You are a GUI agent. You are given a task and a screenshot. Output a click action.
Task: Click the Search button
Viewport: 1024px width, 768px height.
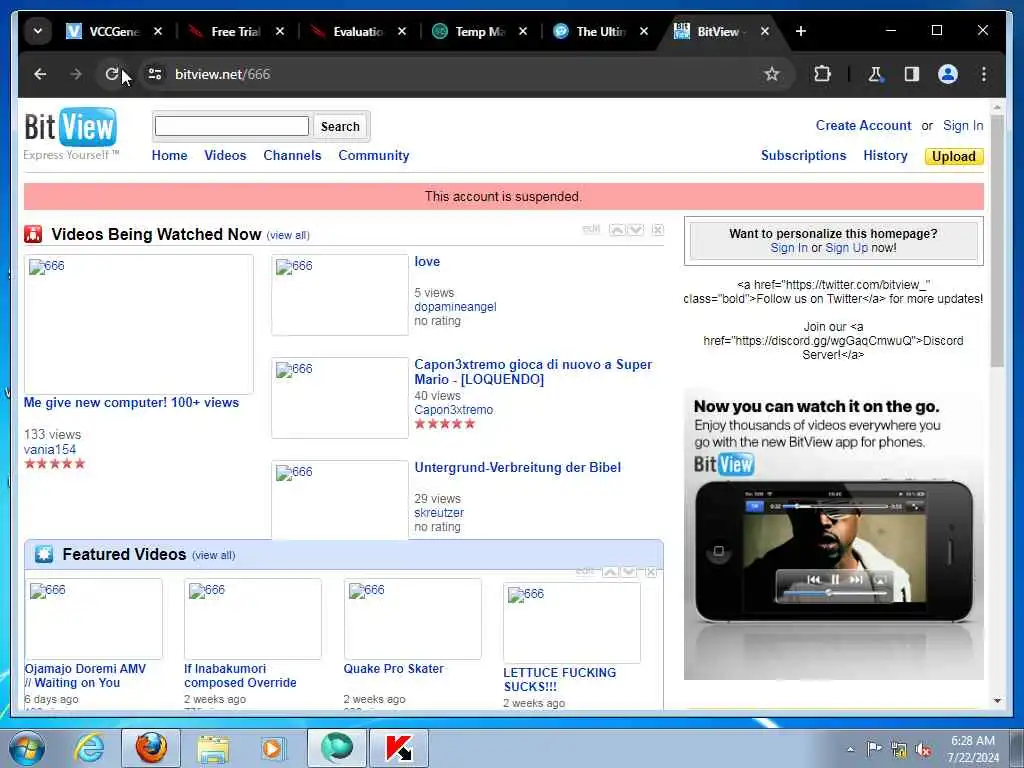tap(340, 126)
